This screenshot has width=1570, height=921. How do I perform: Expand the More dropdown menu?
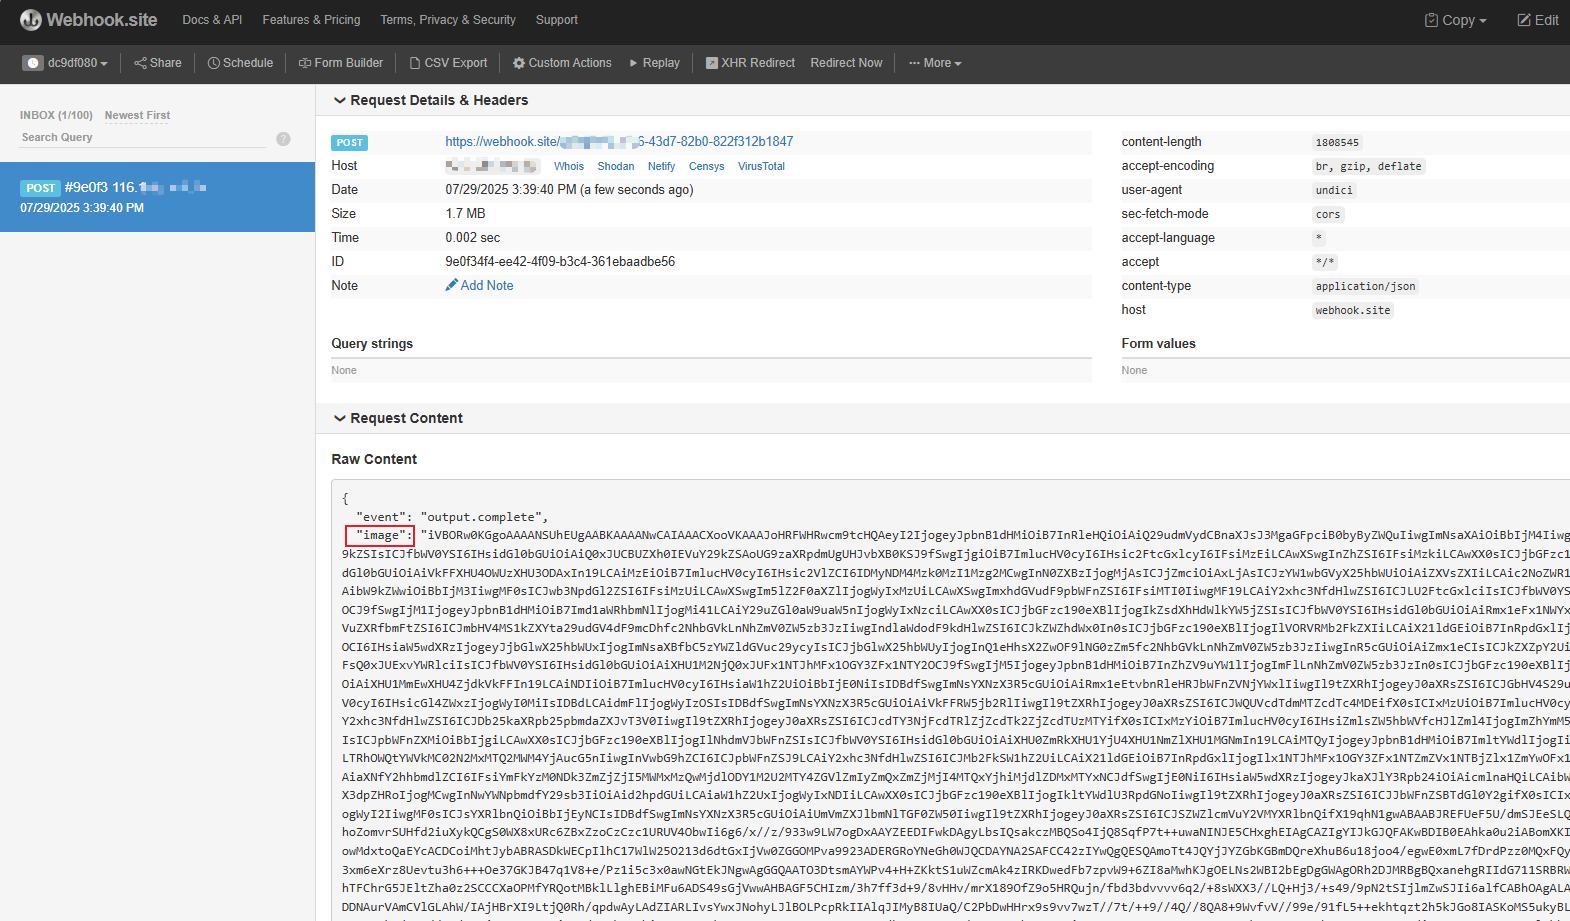(935, 63)
